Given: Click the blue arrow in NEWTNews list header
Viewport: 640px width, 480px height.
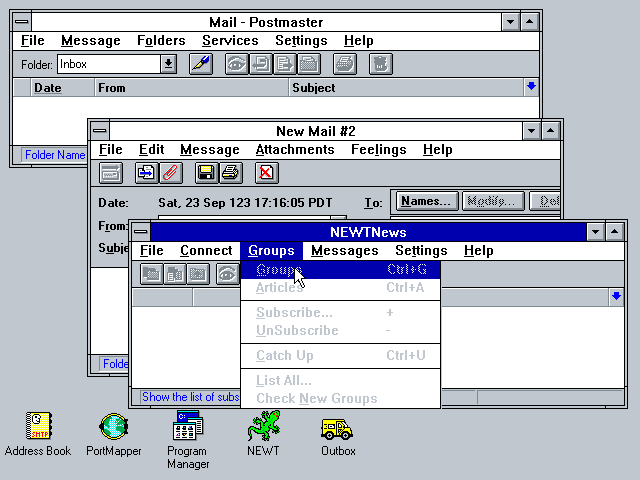Looking at the screenshot, I should (x=616, y=296).
